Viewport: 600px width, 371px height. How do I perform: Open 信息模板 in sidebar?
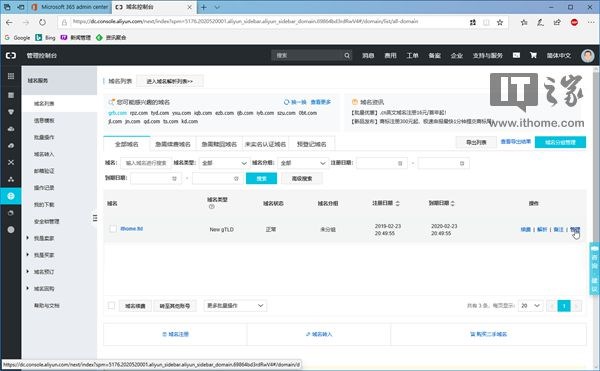click(x=44, y=120)
